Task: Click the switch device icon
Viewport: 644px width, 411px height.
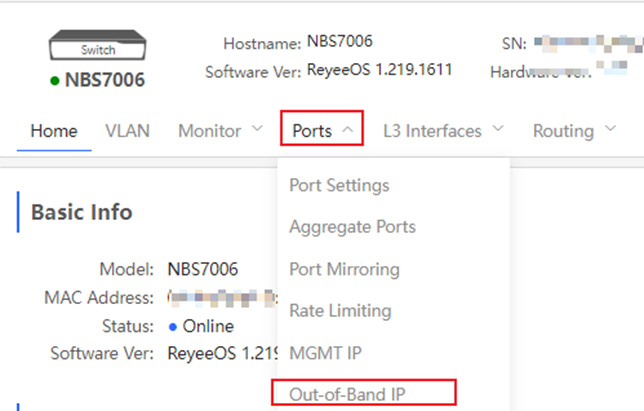Action: coord(98,47)
